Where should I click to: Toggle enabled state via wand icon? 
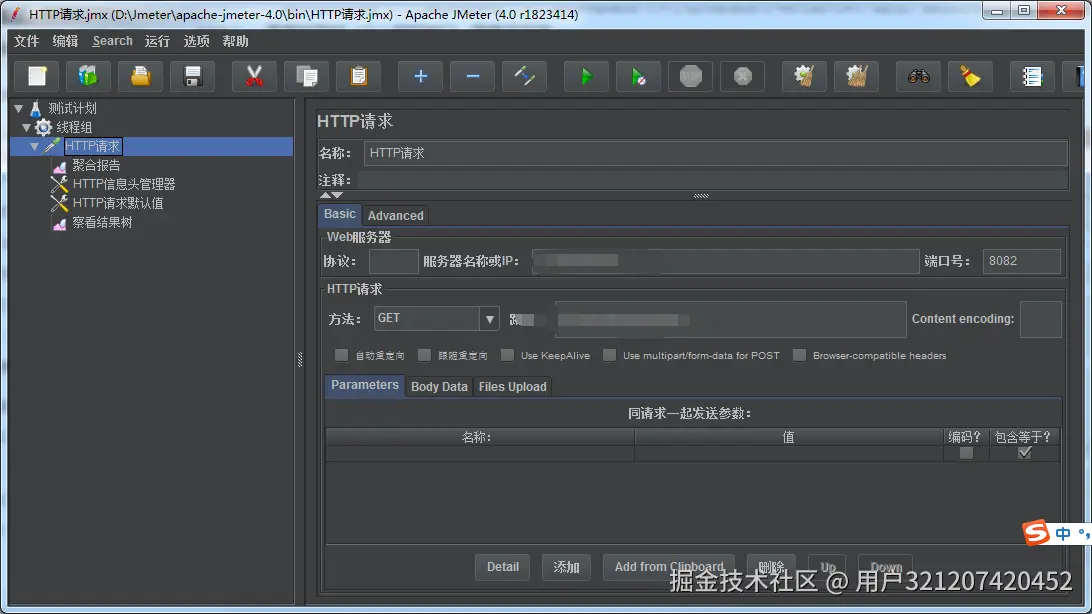tap(524, 76)
